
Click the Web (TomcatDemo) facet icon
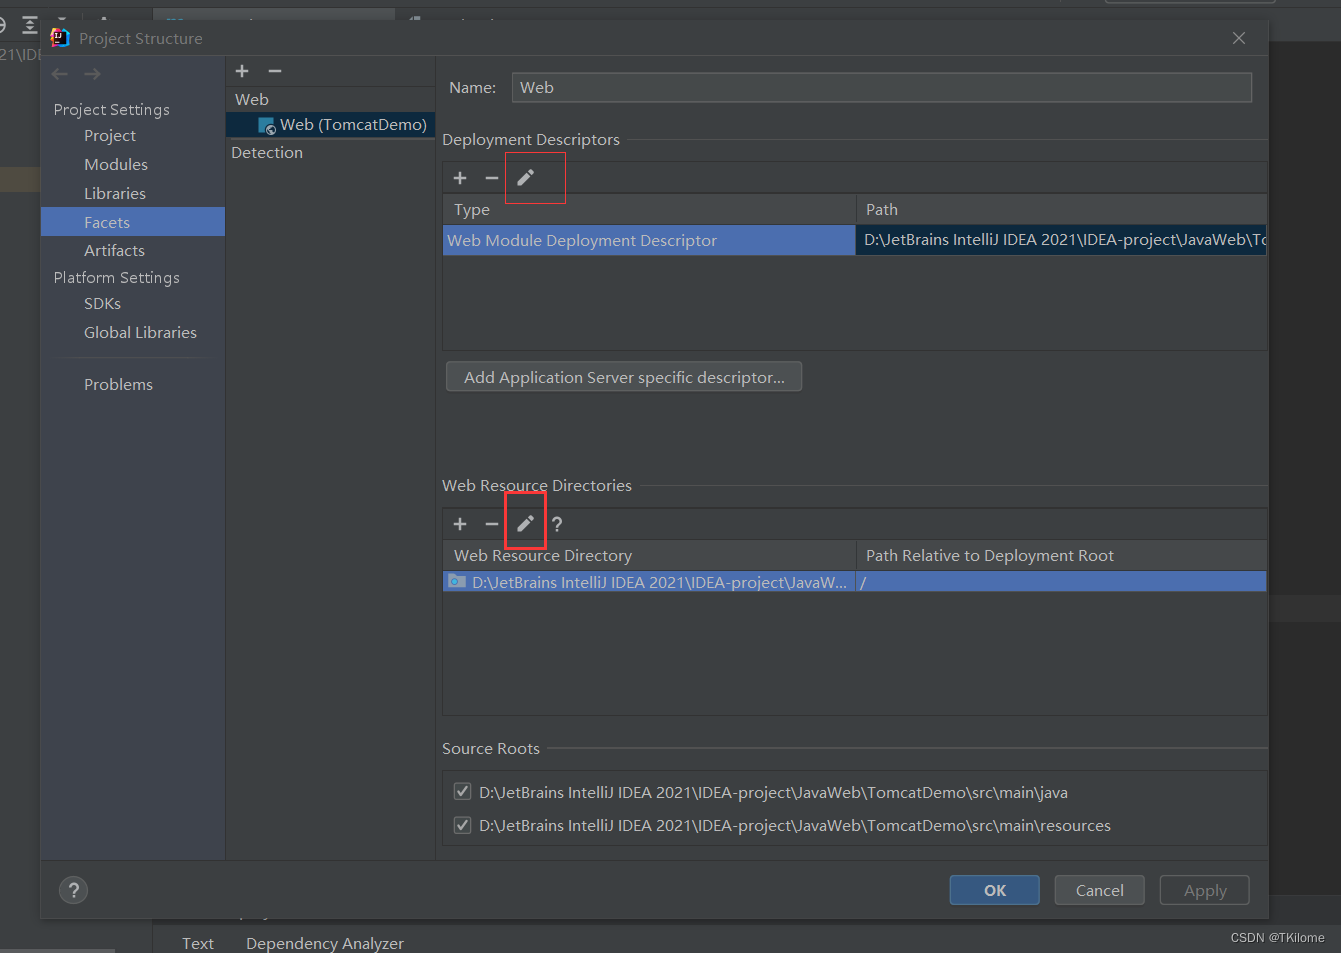tap(267, 125)
